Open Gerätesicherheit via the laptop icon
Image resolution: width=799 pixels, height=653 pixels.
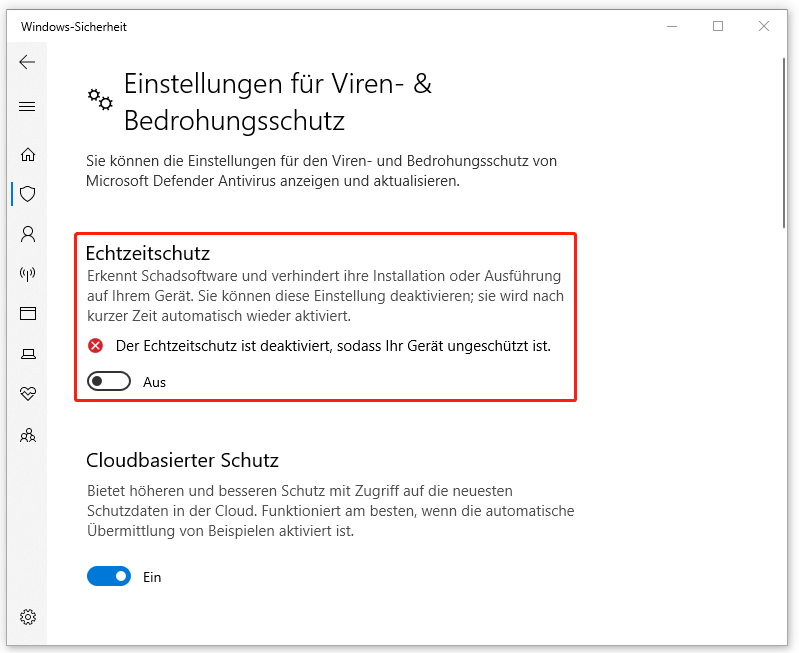click(27, 354)
